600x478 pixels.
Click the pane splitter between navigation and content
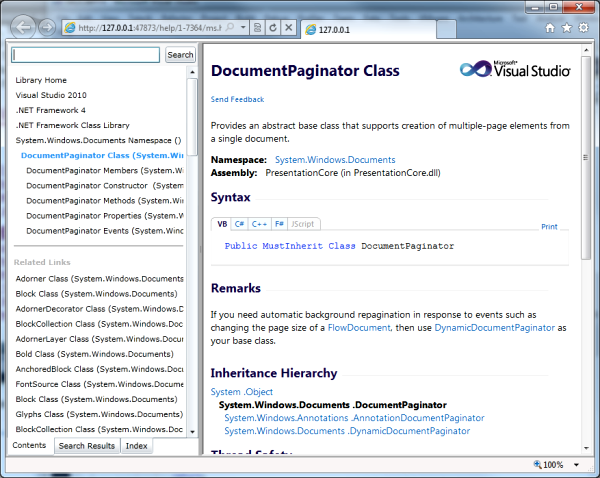(x=200, y=249)
